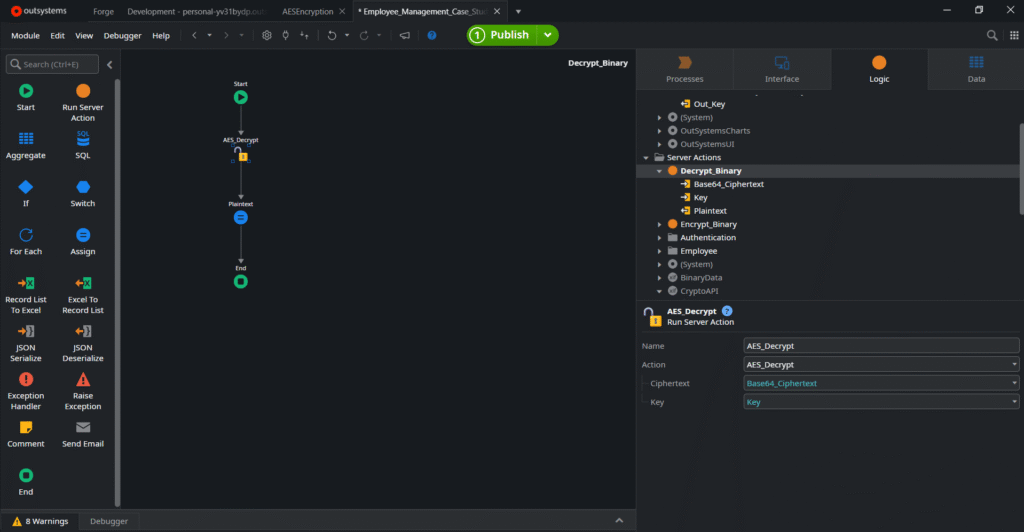Open the Action dropdown for AES_Decrypt
The image size is (1024, 532).
1014,364
